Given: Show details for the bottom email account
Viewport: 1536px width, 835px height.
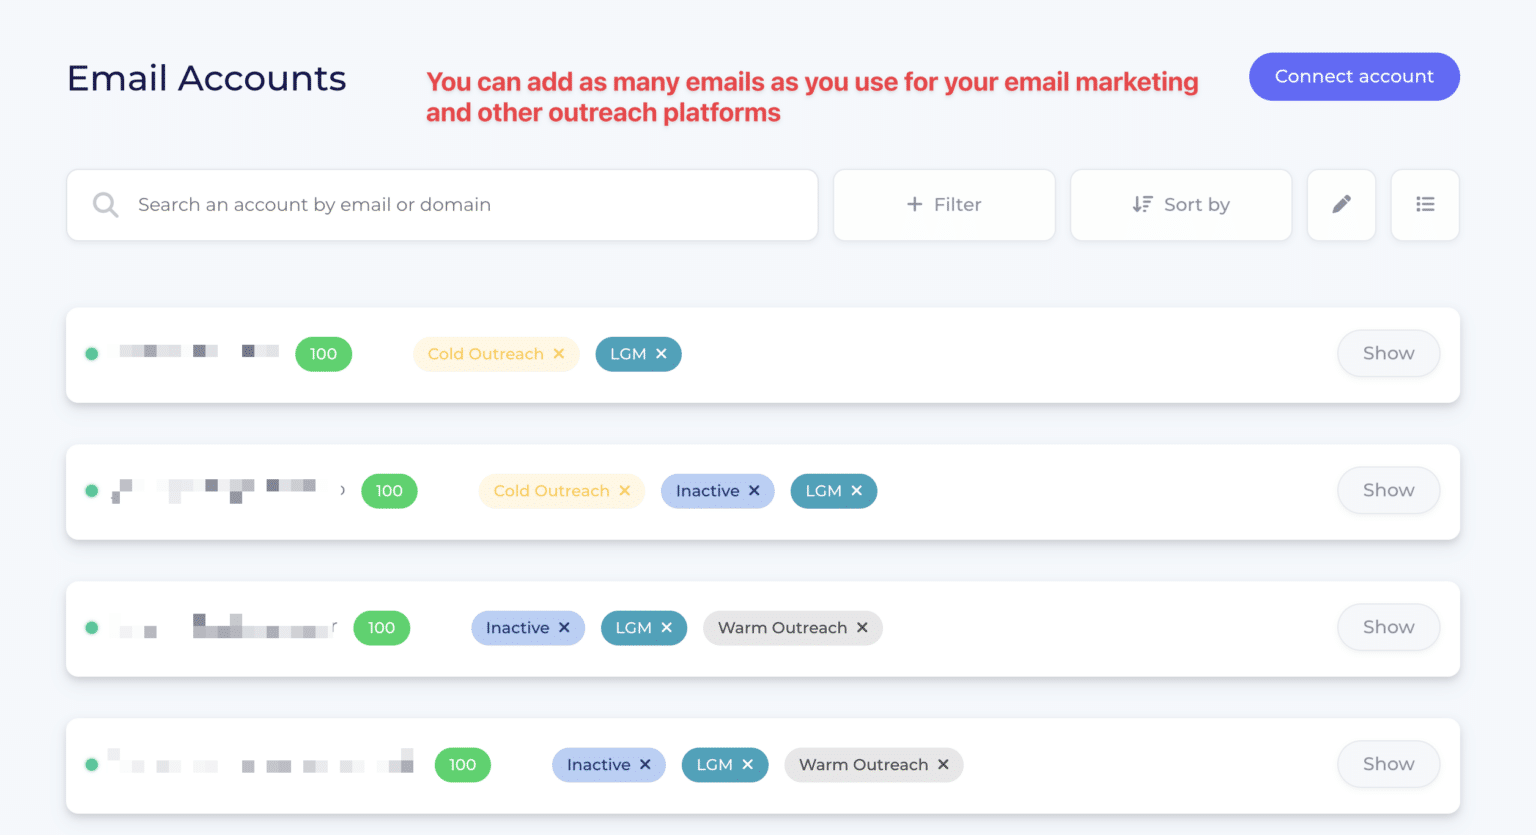Looking at the screenshot, I should pos(1388,764).
